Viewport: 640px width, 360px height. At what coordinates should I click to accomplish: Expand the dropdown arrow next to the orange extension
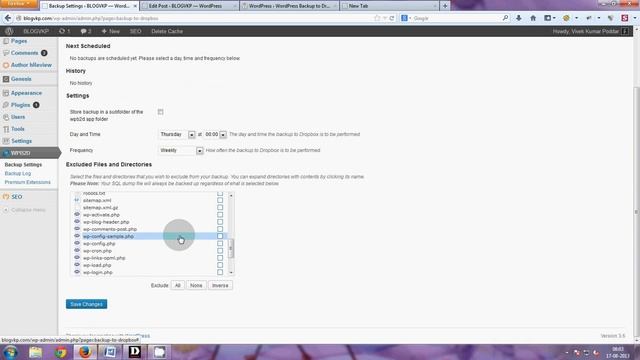[576, 18]
